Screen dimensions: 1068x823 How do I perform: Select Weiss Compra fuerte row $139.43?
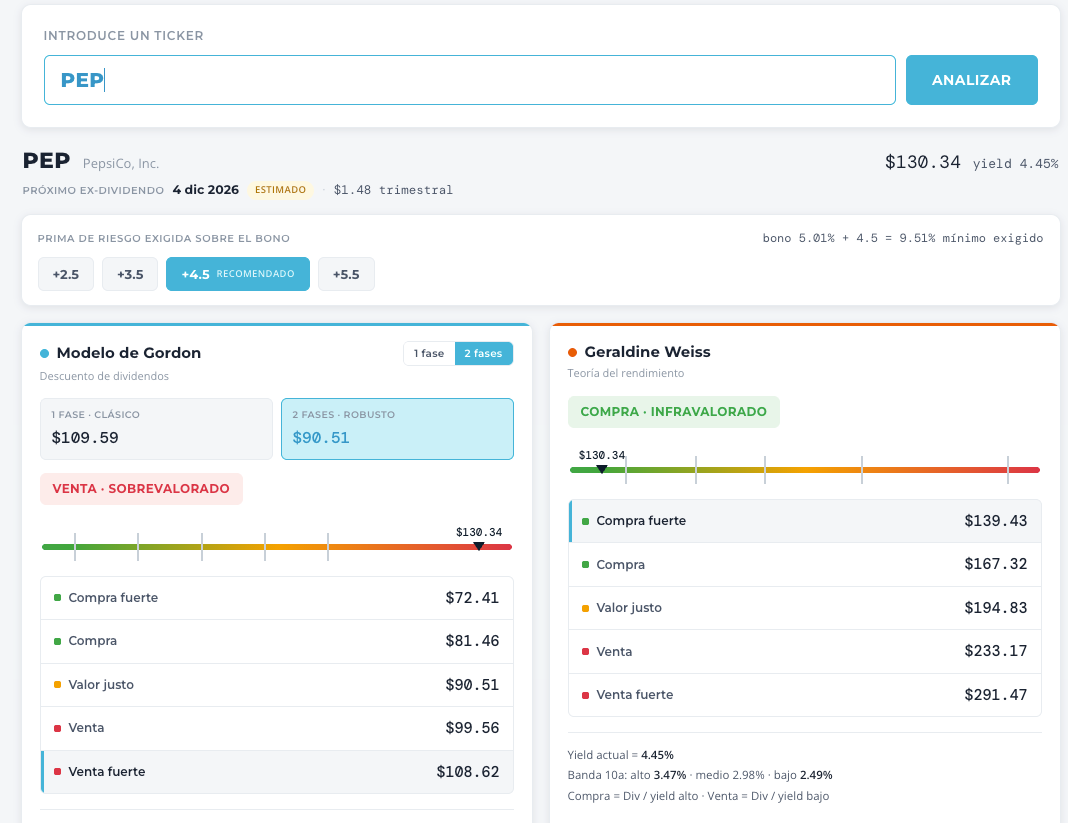point(805,521)
